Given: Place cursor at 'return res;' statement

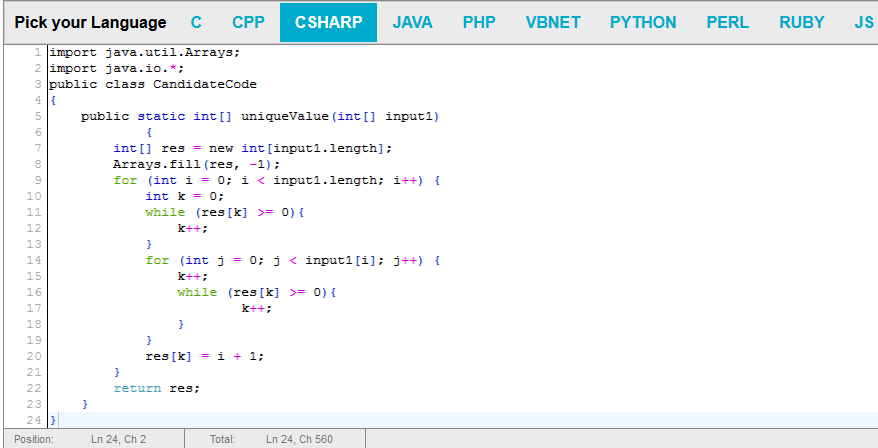Looking at the screenshot, I should pos(157,388).
